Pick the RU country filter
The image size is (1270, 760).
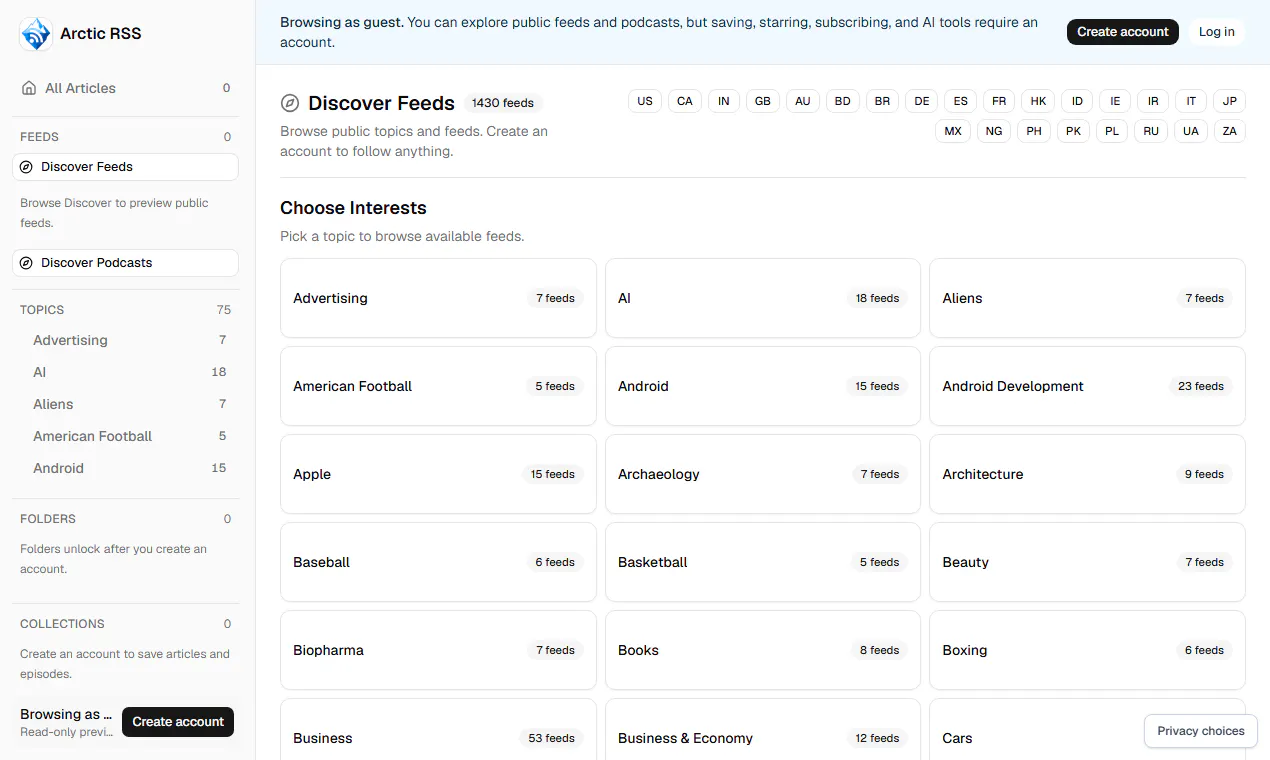pos(1151,131)
